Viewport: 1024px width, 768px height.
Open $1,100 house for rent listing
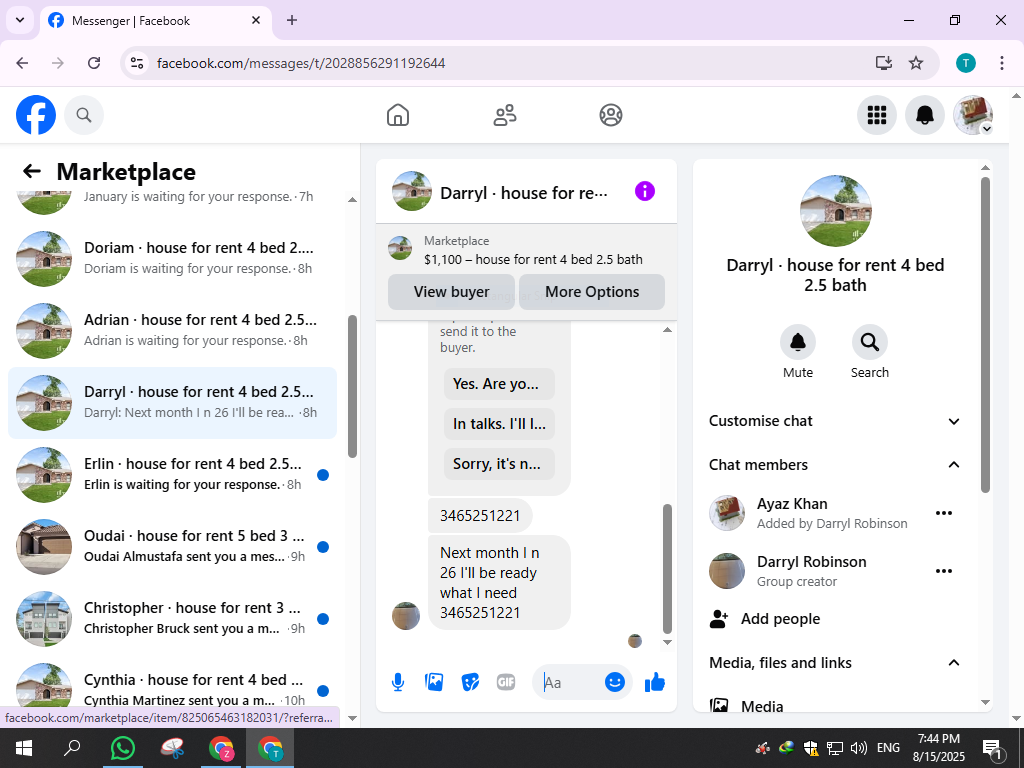pyautogui.click(x=526, y=250)
